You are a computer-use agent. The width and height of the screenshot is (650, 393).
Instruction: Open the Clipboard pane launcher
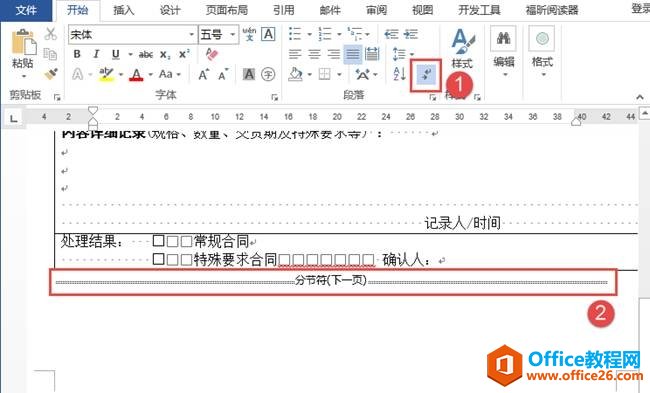(57, 97)
